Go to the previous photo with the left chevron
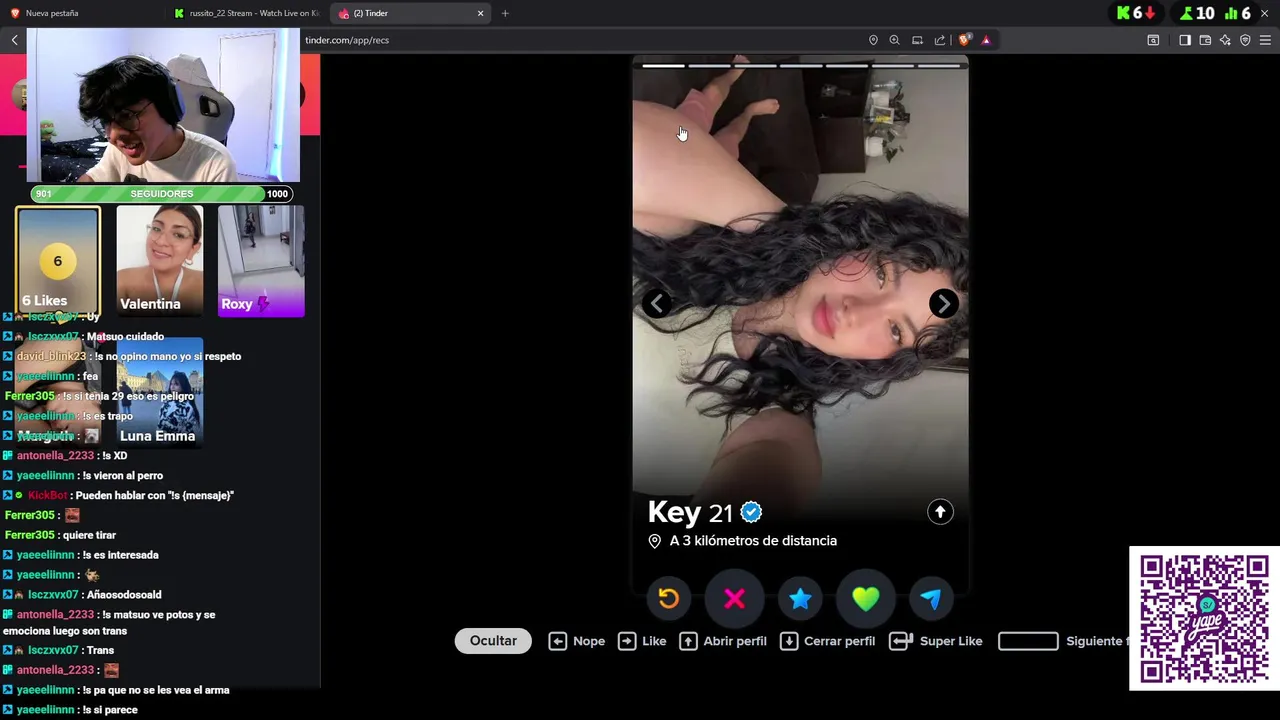Screen dimensions: 1280x720 coord(657,303)
